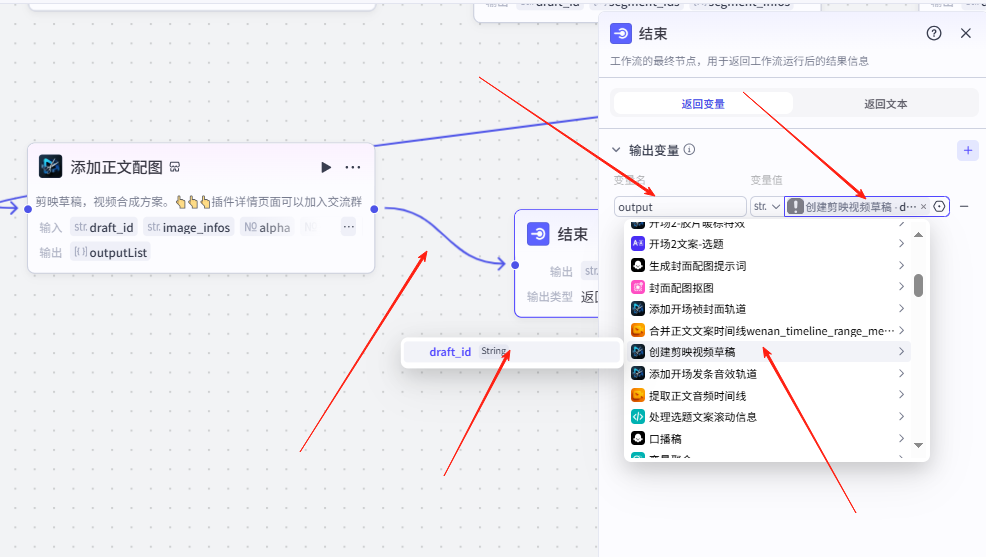Screen dimensions: 986x557
Task: Click the help icon in 结束 panel header
Action: click(934, 33)
